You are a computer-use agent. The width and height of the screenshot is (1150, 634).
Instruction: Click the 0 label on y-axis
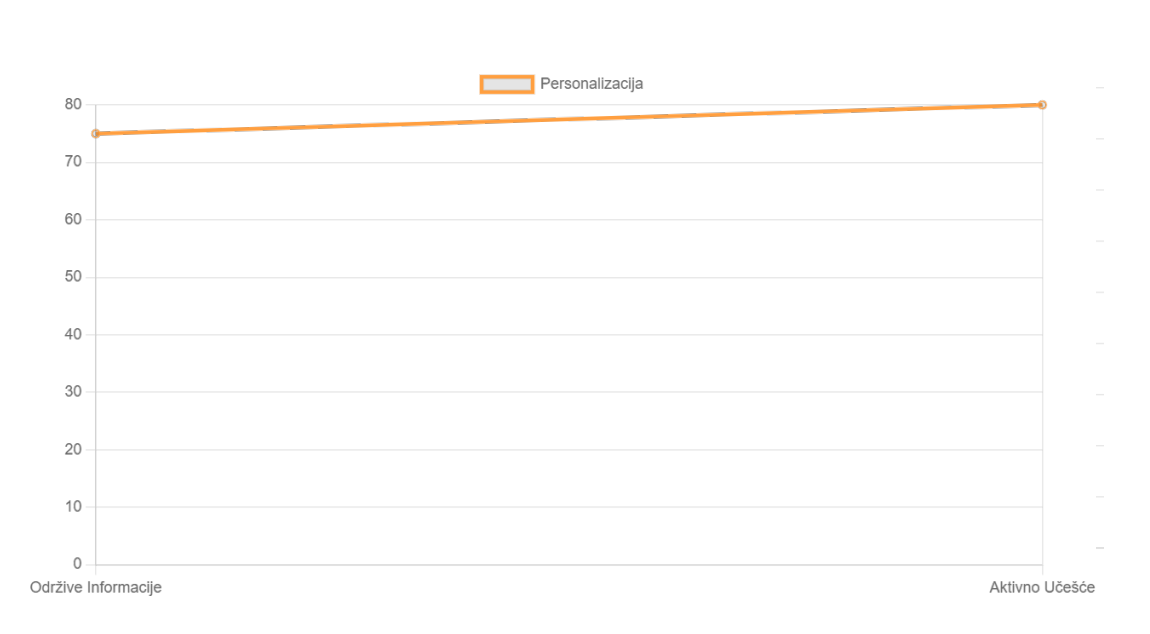[x=77, y=564]
